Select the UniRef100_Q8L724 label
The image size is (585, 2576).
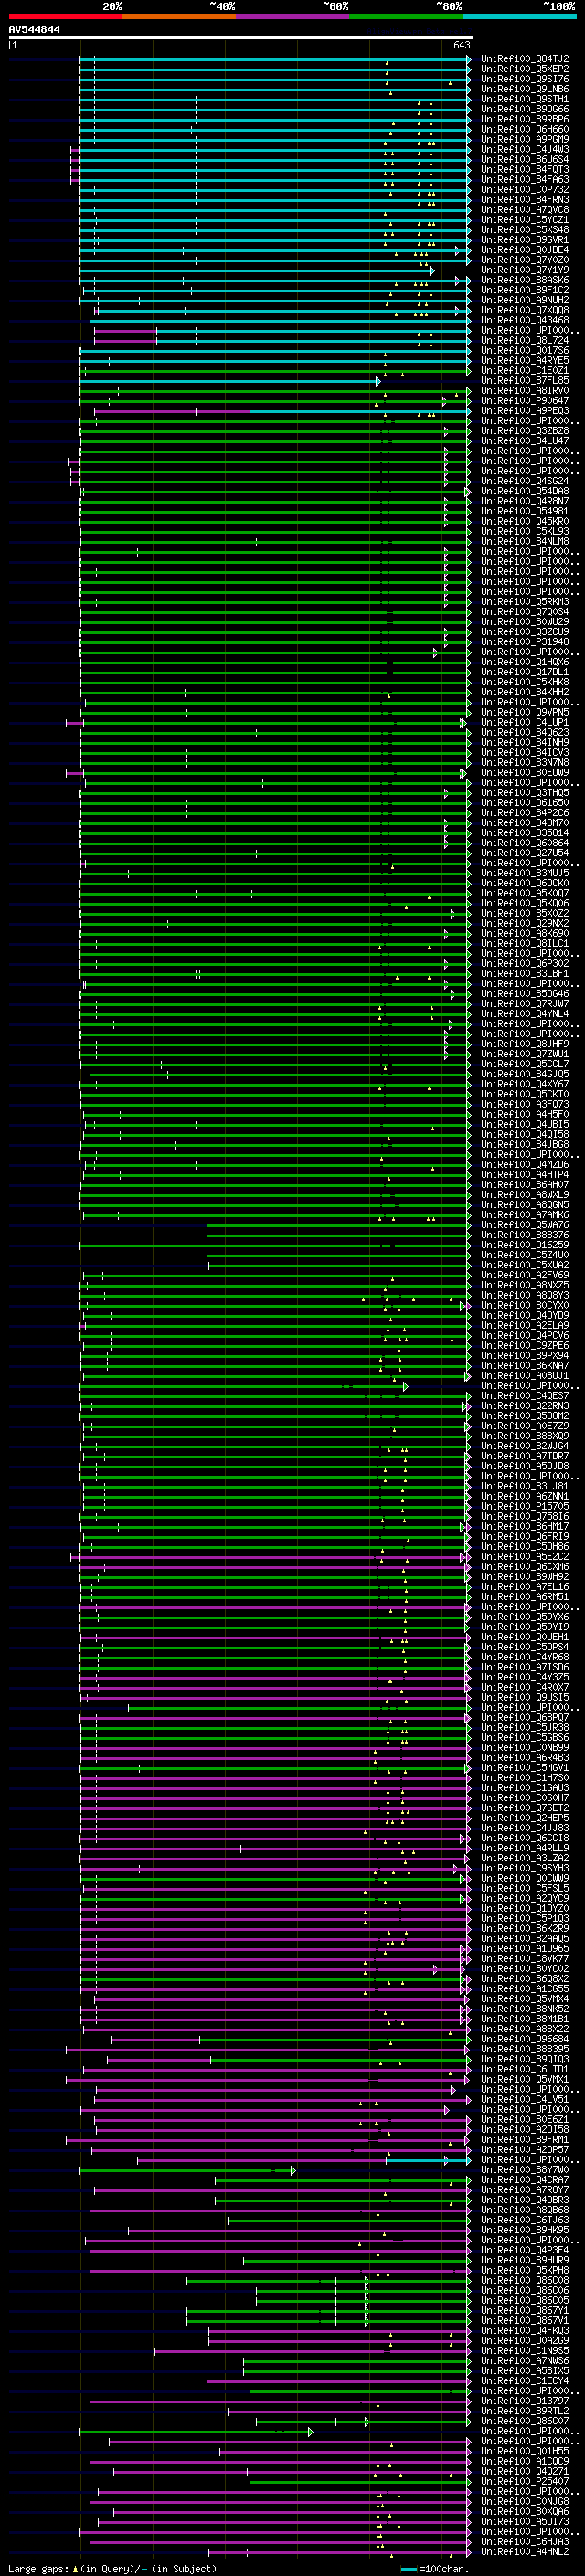[x=524, y=340]
